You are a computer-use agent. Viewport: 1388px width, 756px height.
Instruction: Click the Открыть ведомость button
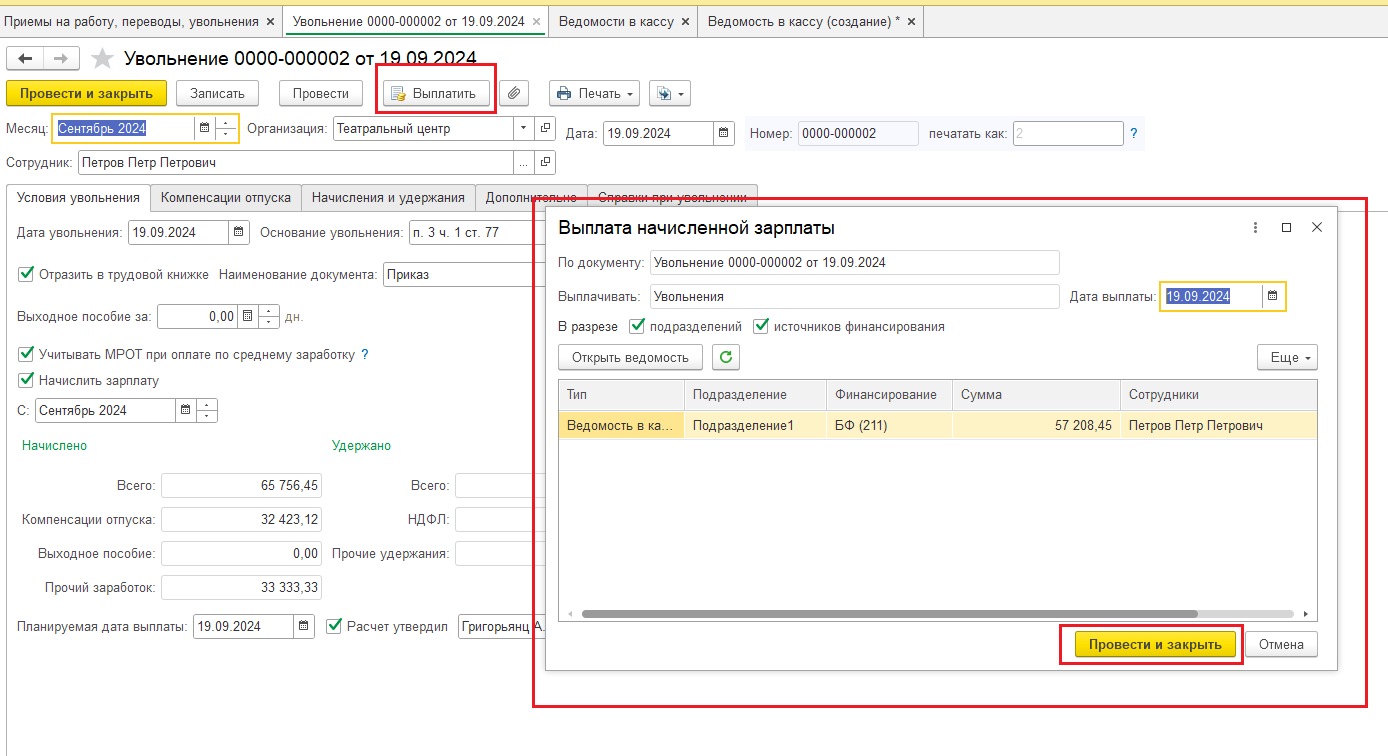tap(630, 357)
